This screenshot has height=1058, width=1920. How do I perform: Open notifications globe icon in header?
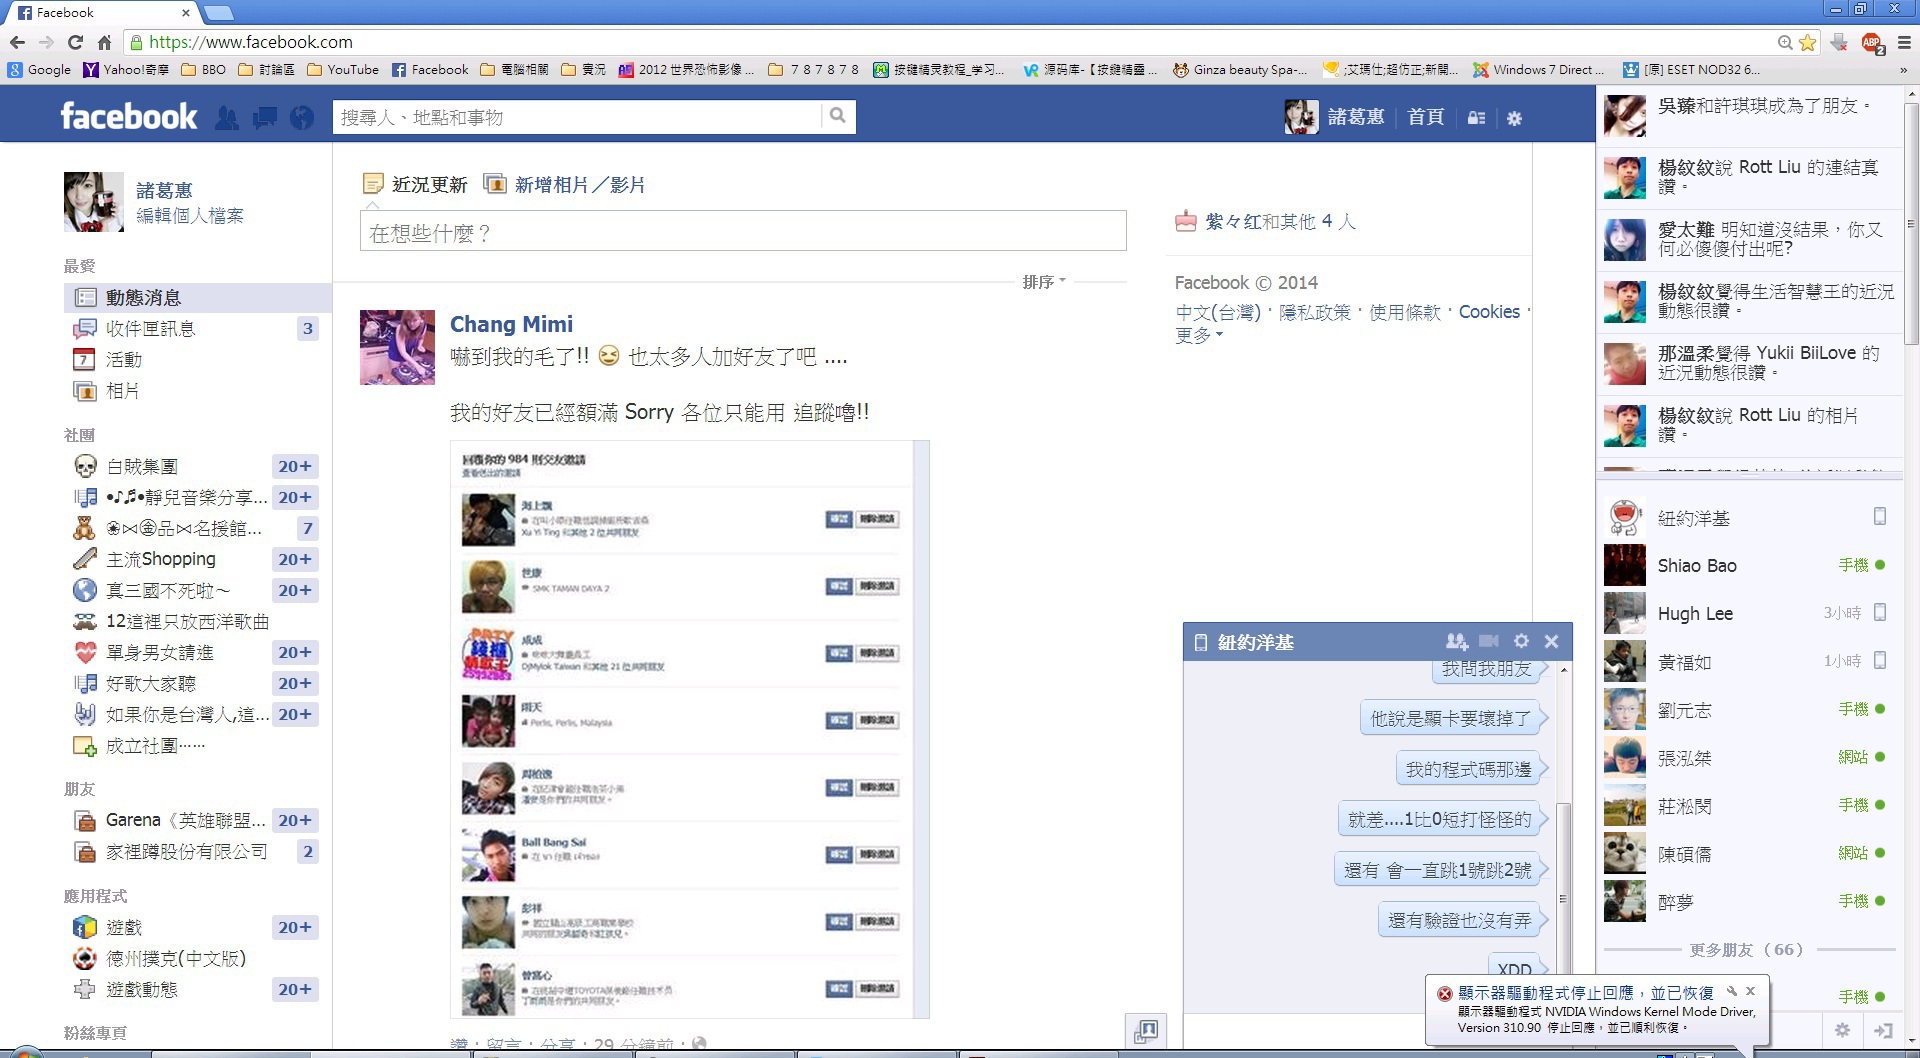point(302,118)
